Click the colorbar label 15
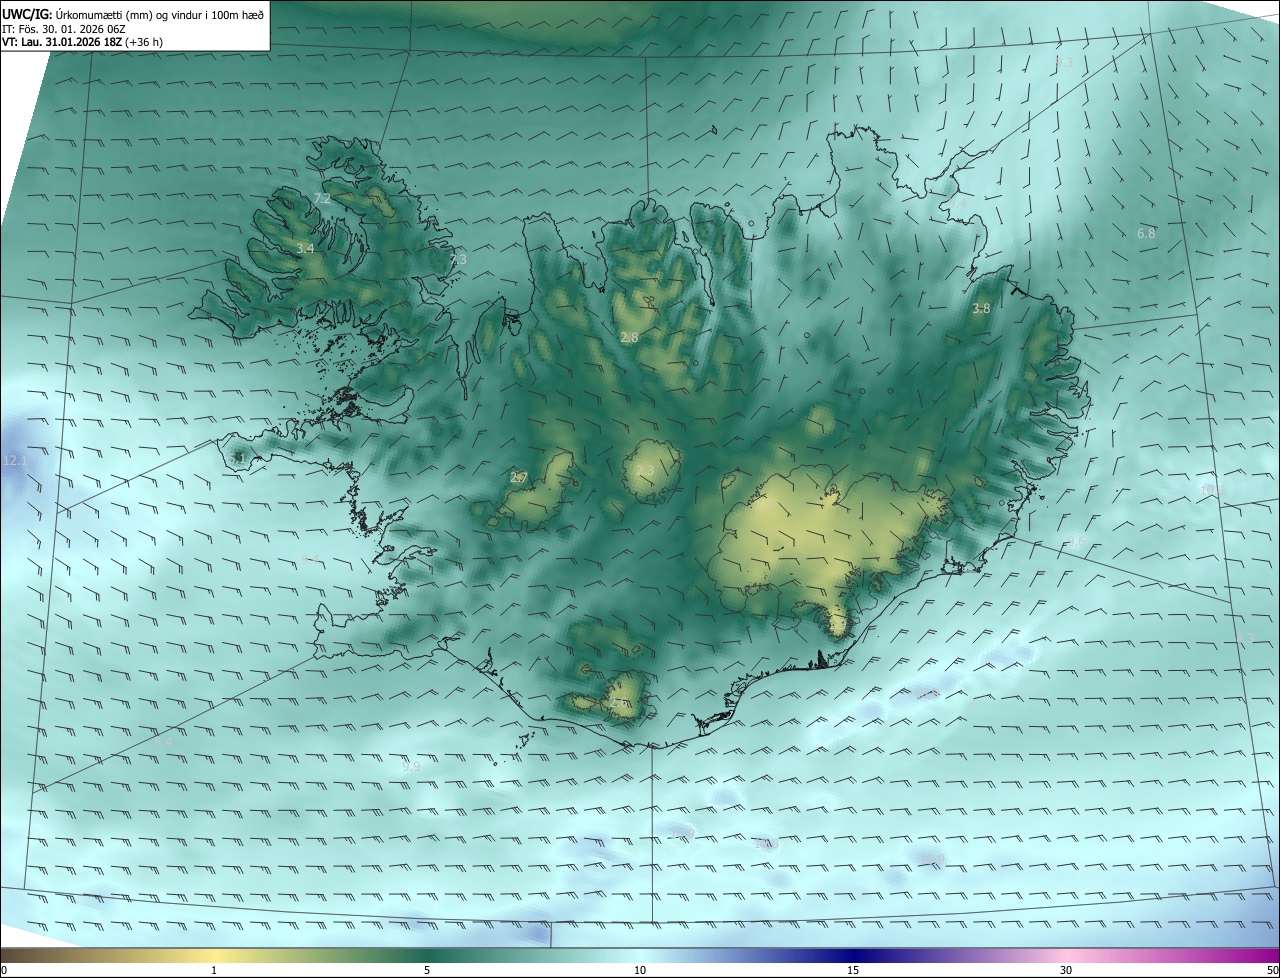The image size is (1280, 978). pyautogui.click(x=853, y=970)
